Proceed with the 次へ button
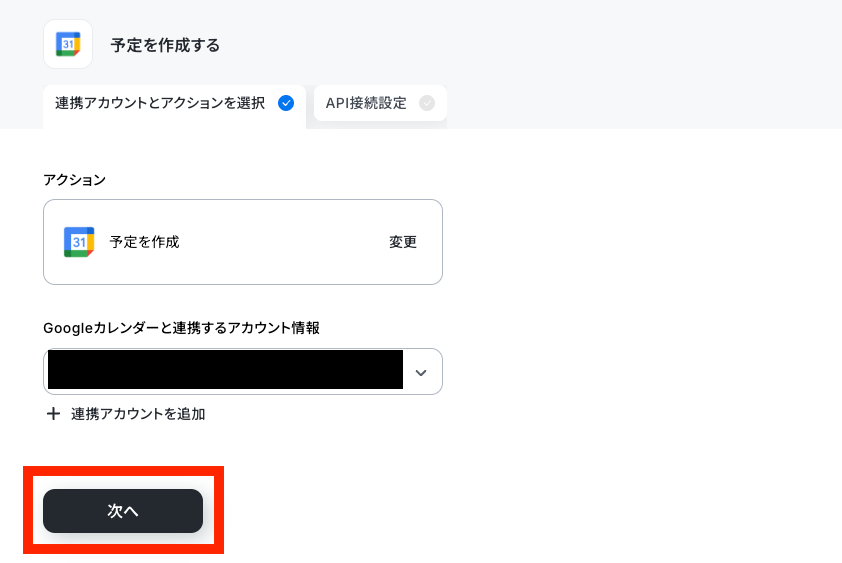 pyautogui.click(x=123, y=510)
